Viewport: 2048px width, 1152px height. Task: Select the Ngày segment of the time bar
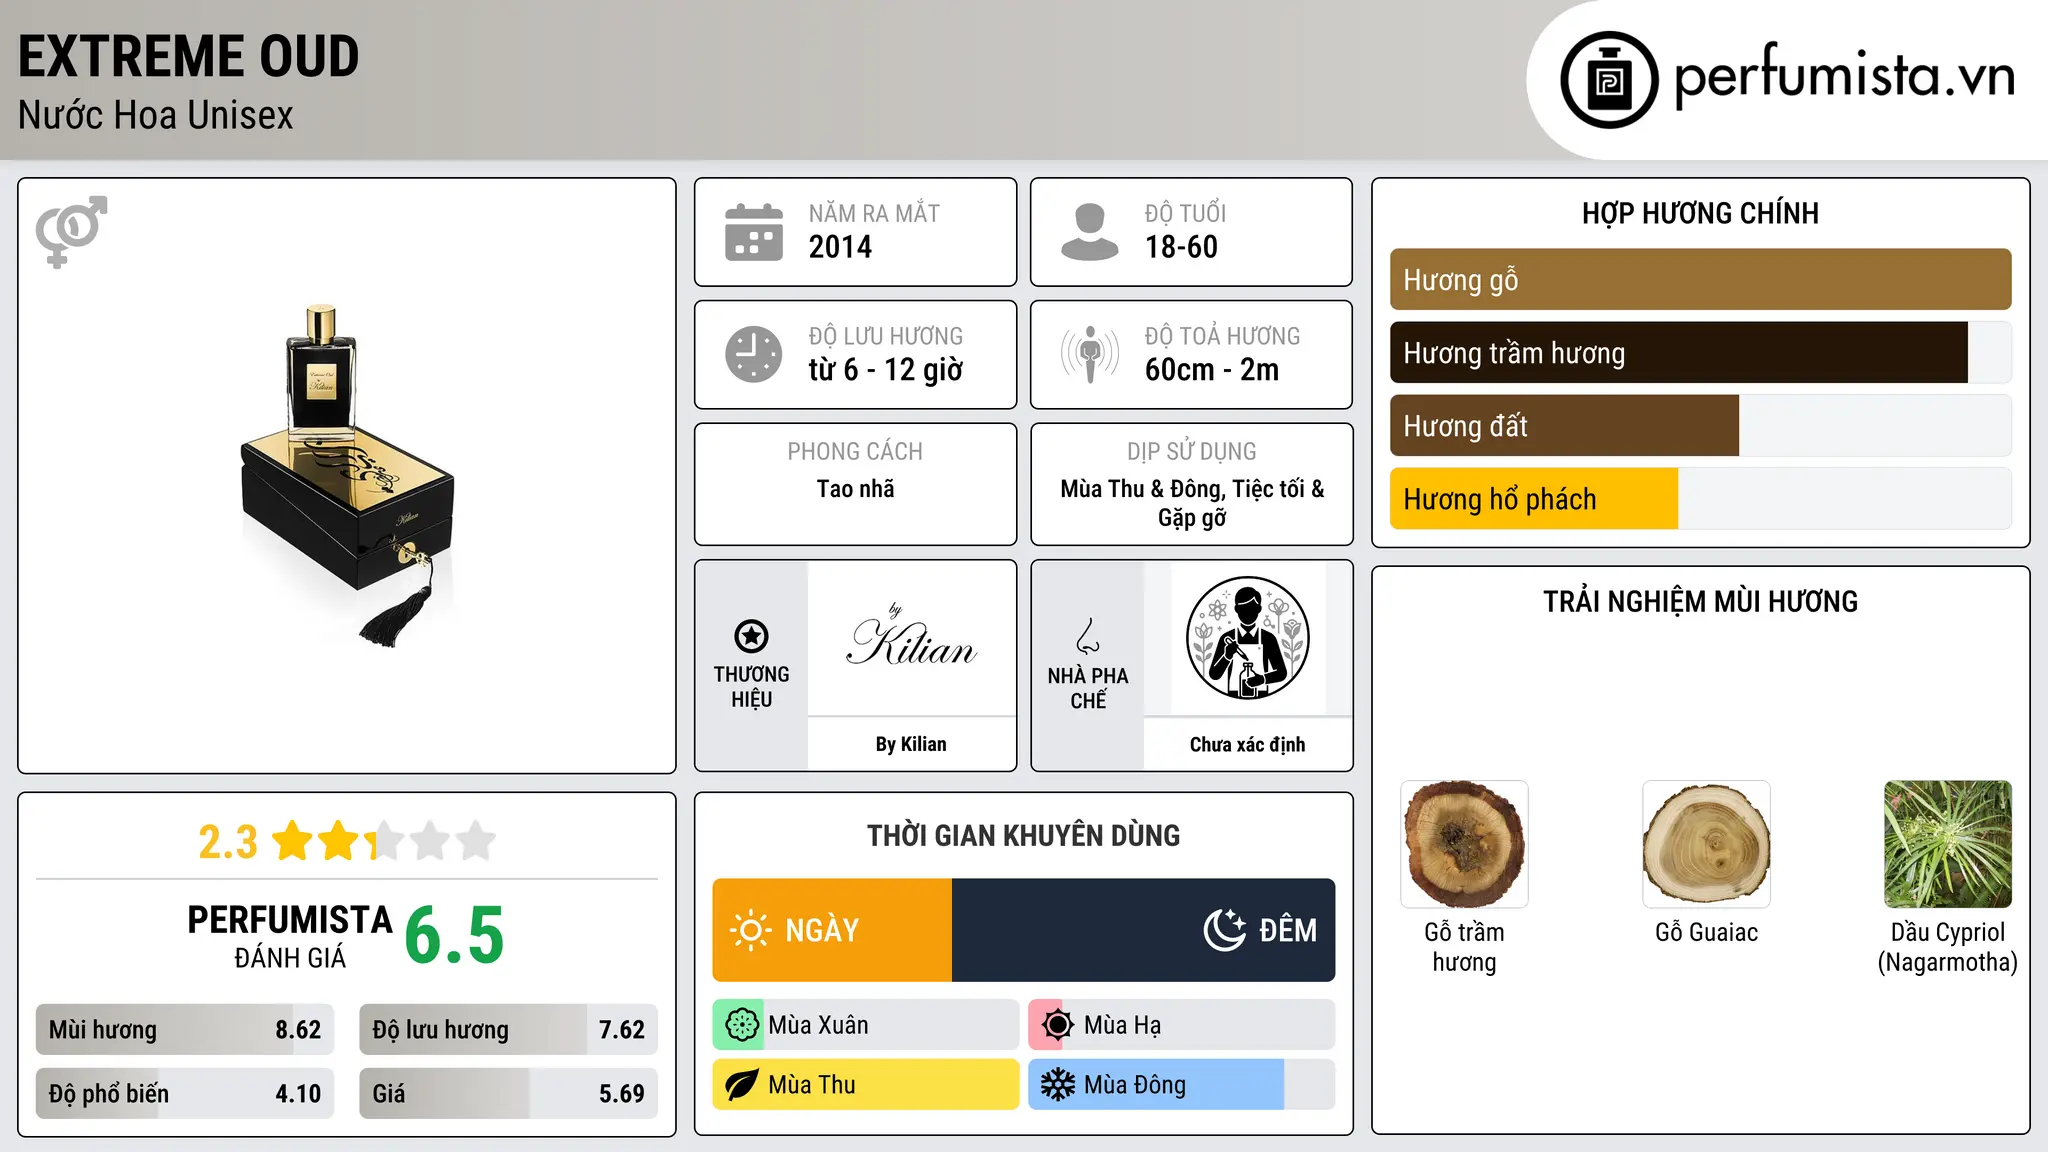(x=832, y=930)
